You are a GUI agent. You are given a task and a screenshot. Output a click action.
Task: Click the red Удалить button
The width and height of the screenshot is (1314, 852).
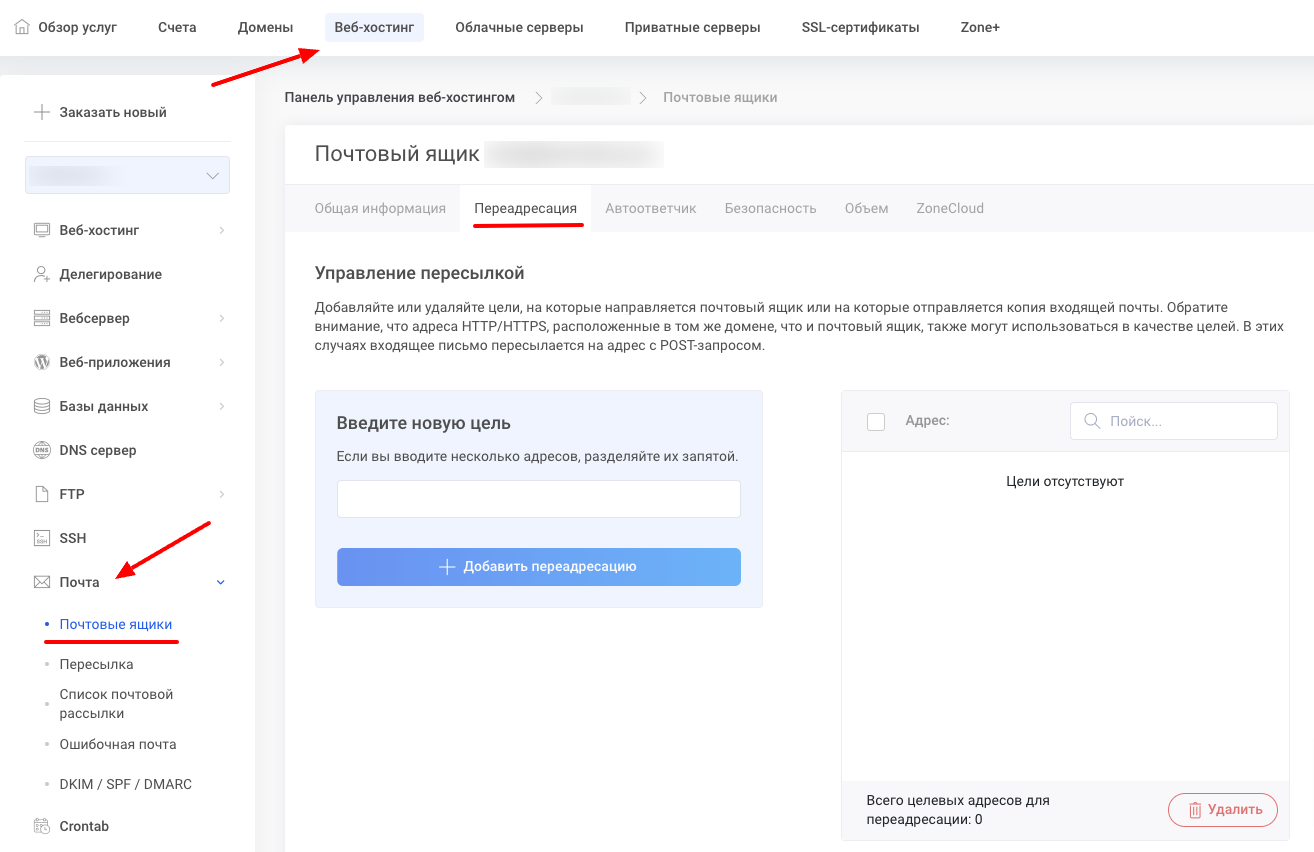click(1222, 810)
